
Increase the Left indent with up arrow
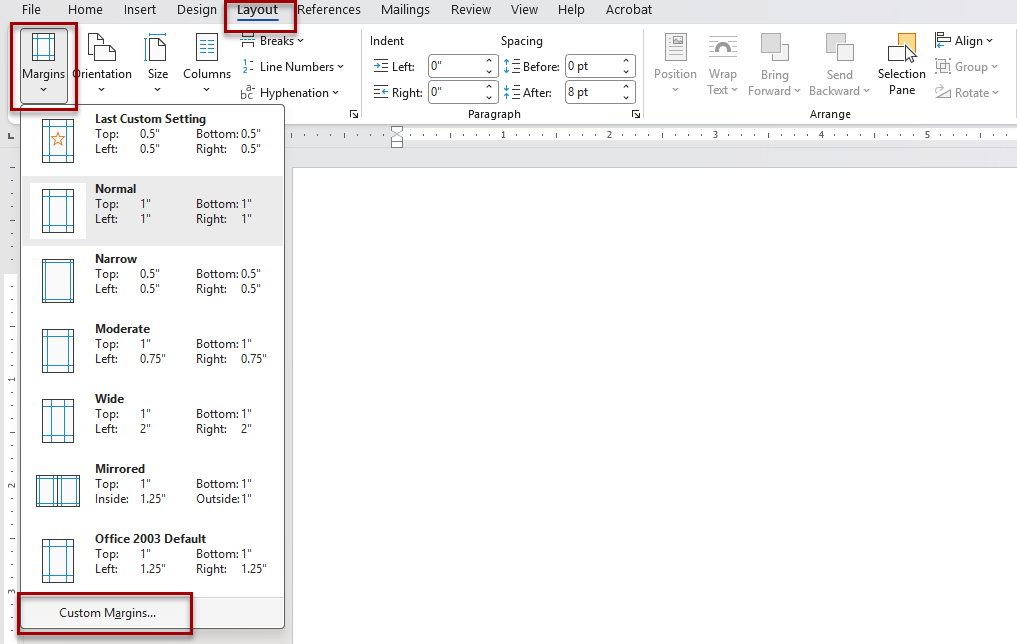pyautogui.click(x=490, y=61)
